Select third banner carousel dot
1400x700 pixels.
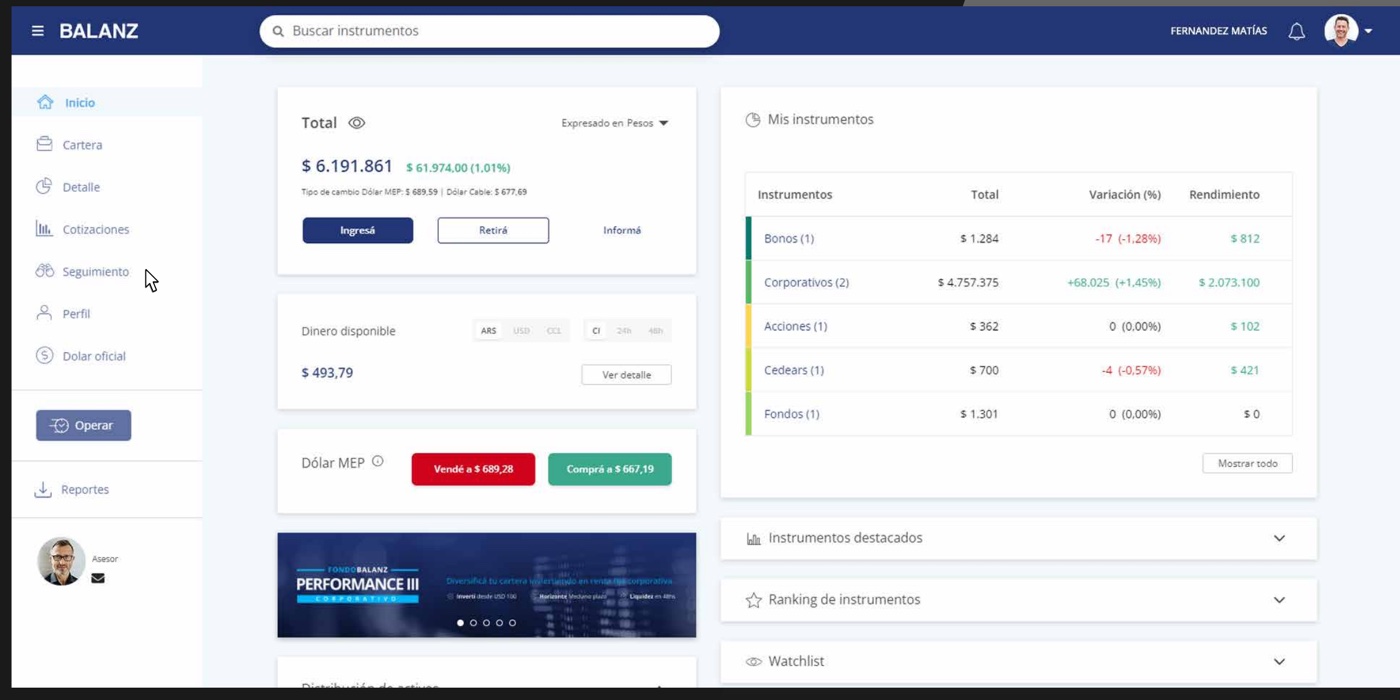487,623
